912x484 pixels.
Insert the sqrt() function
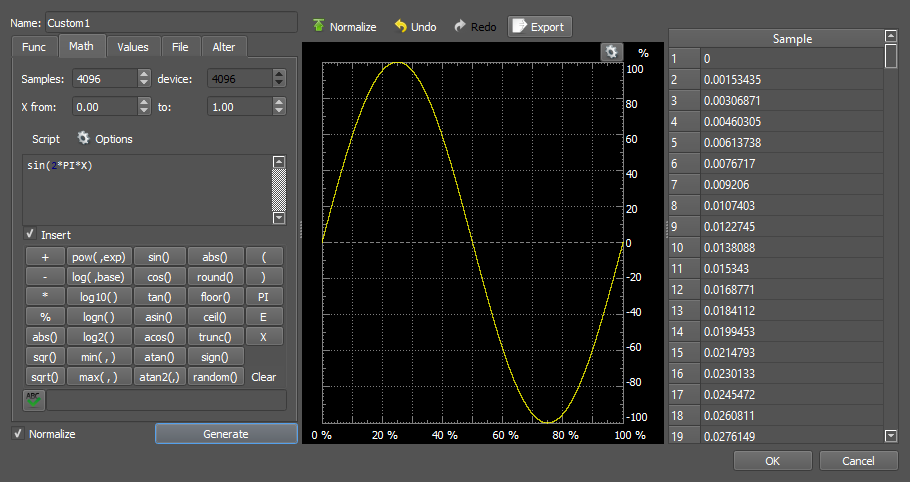[x=45, y=377]
